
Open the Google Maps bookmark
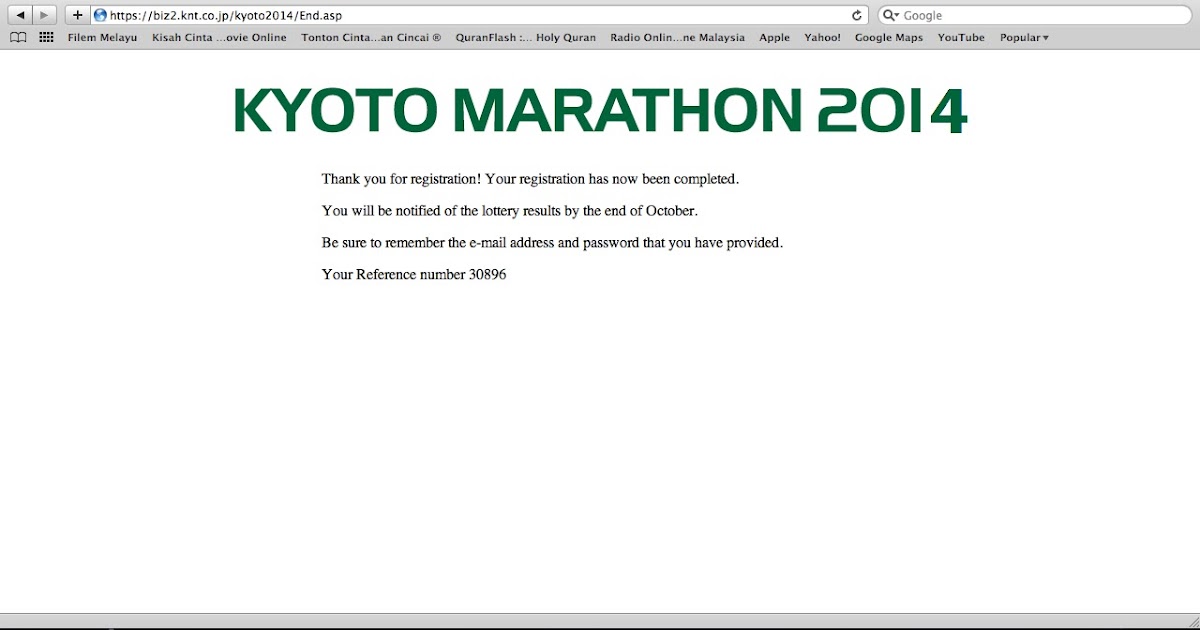click(888, 38)
